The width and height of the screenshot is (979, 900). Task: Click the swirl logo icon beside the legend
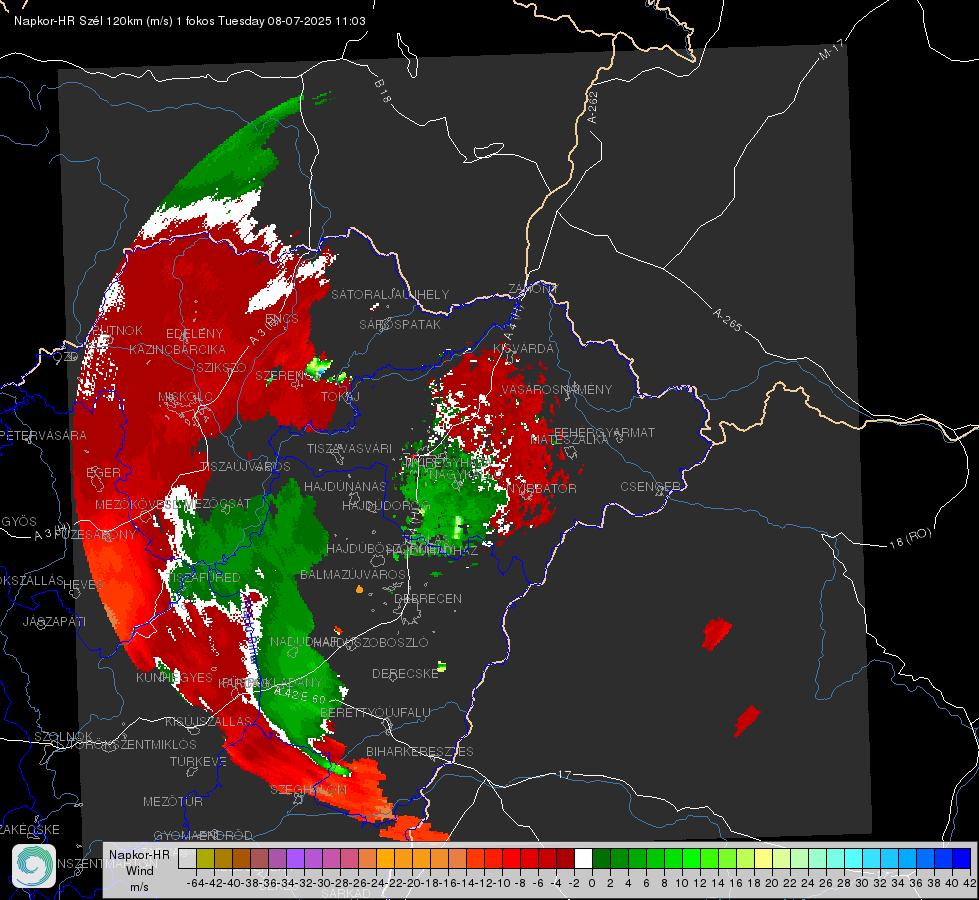coord(34,865)
